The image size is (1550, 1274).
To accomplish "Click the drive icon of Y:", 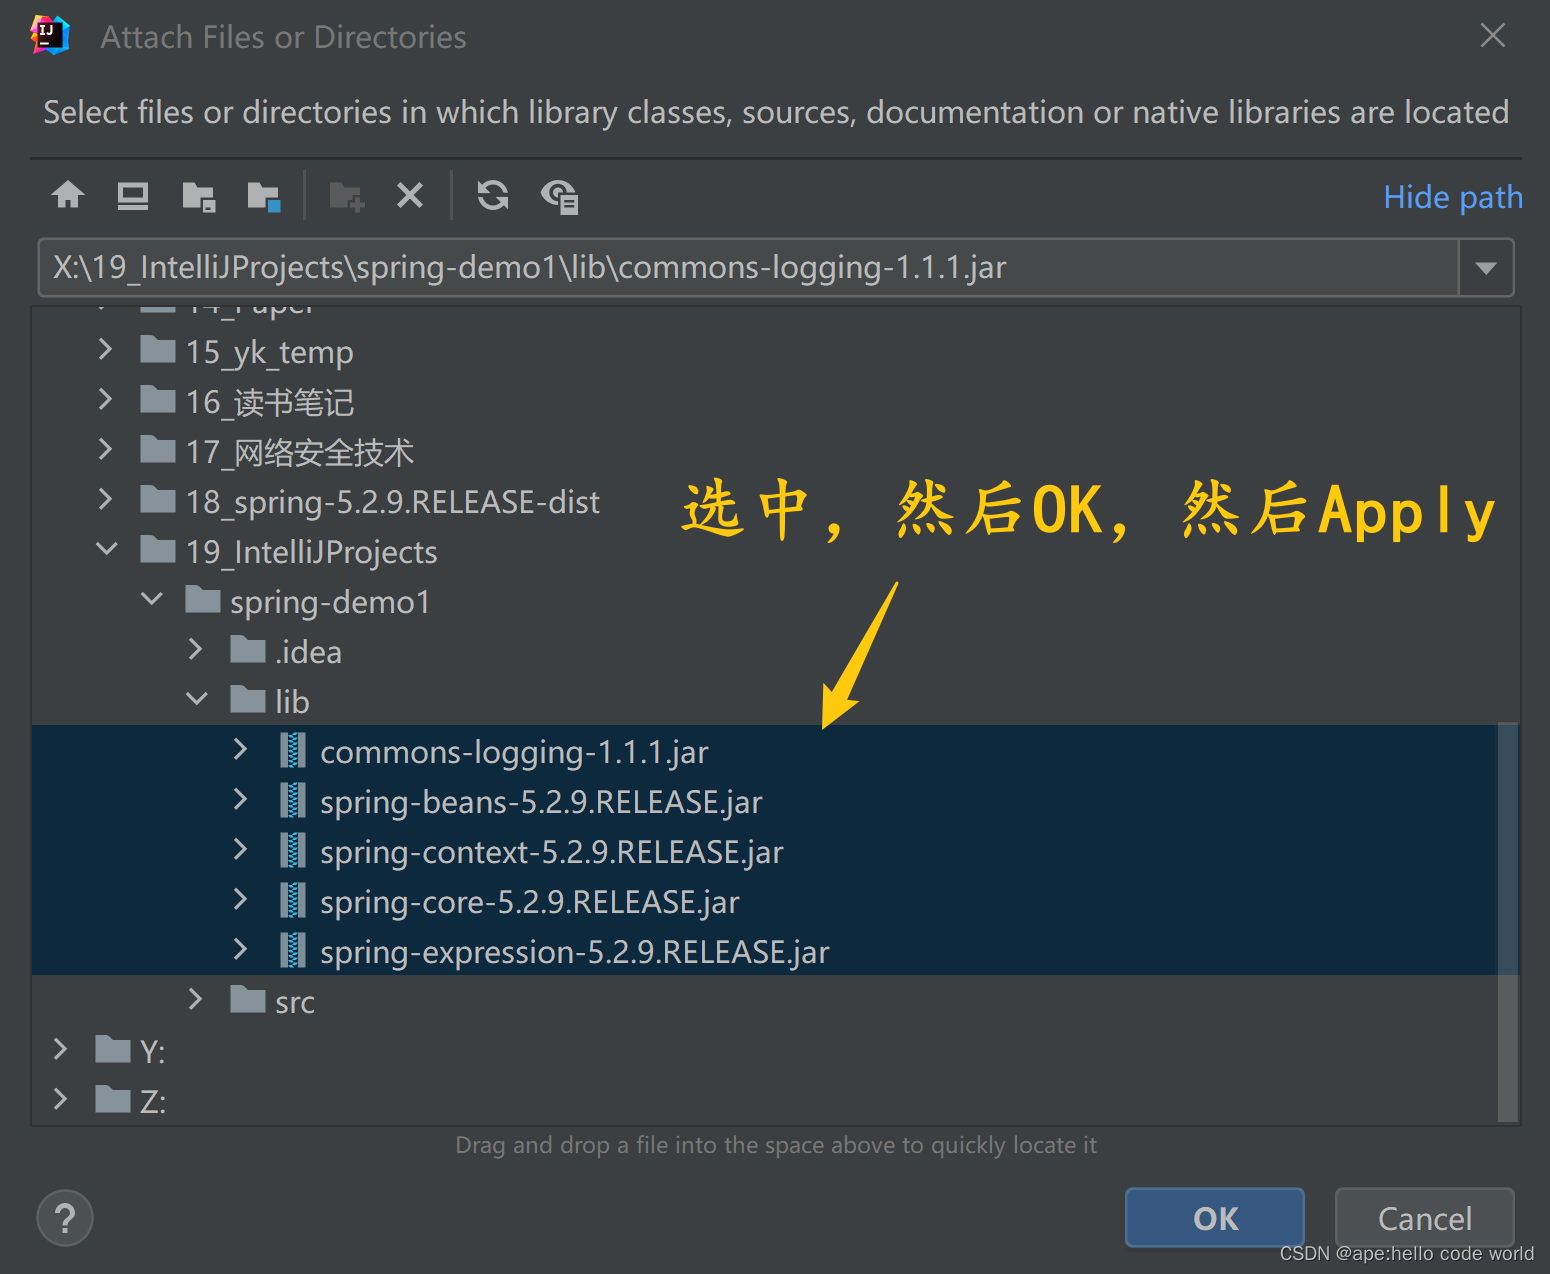I will [x=113, y=1049].
